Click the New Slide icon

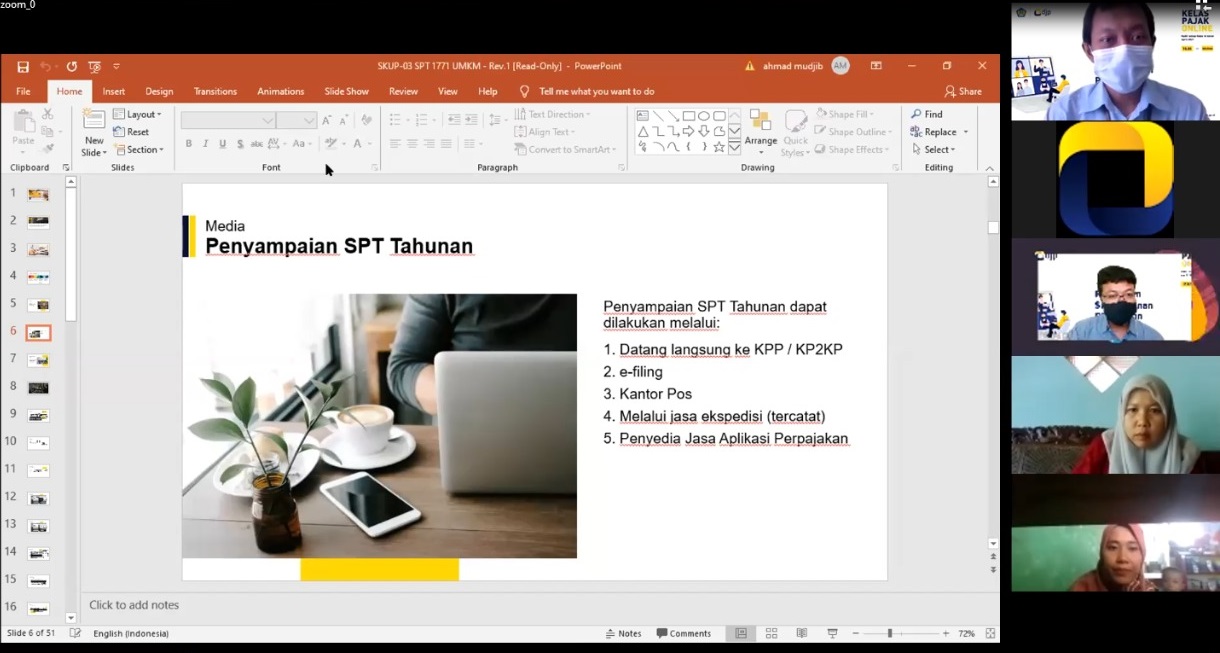coord(94,121)
